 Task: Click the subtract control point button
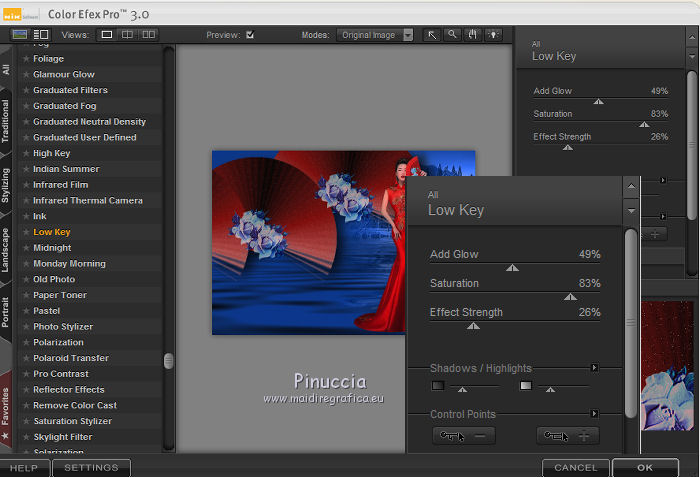(x=463, y=436)
